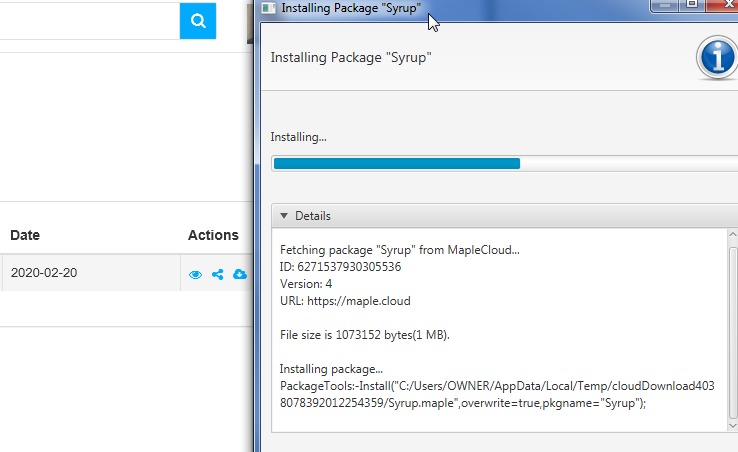Click the Actions column header
Screen dimensions: 738x452
click(x=213, y=235)
